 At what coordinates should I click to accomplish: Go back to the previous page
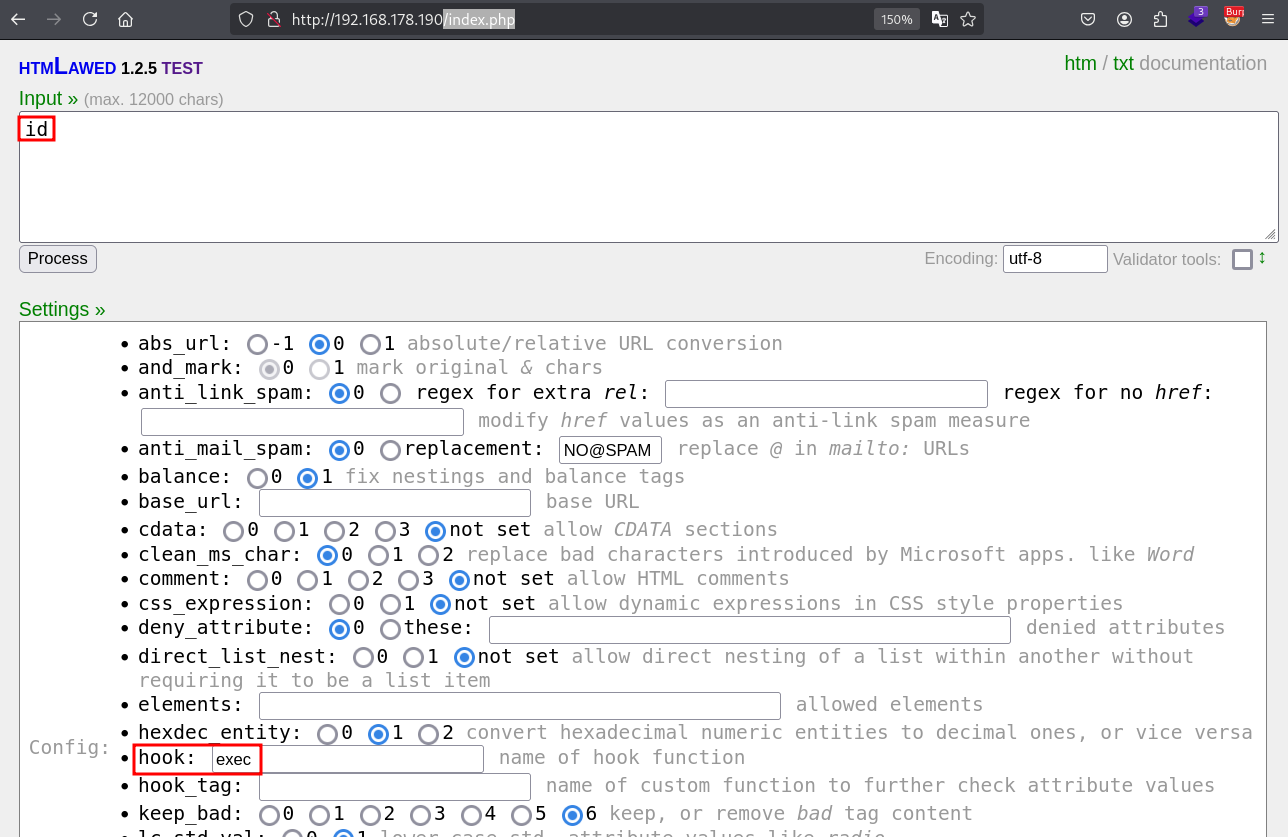click(18, 19)
